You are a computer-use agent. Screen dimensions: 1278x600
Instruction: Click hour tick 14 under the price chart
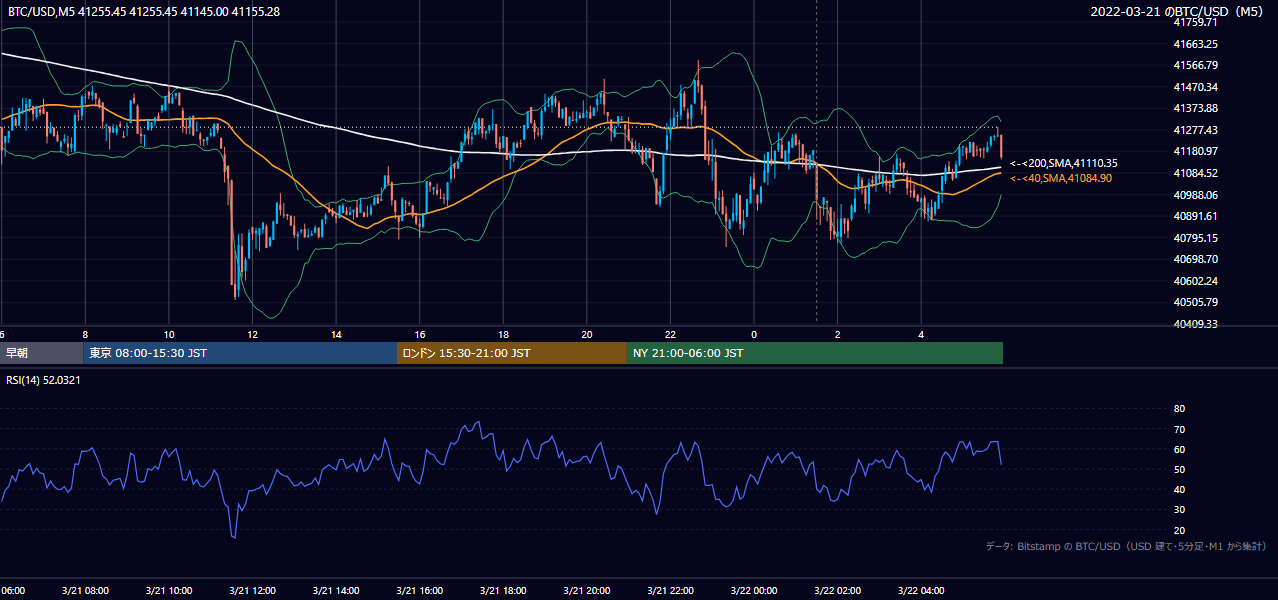336,335
